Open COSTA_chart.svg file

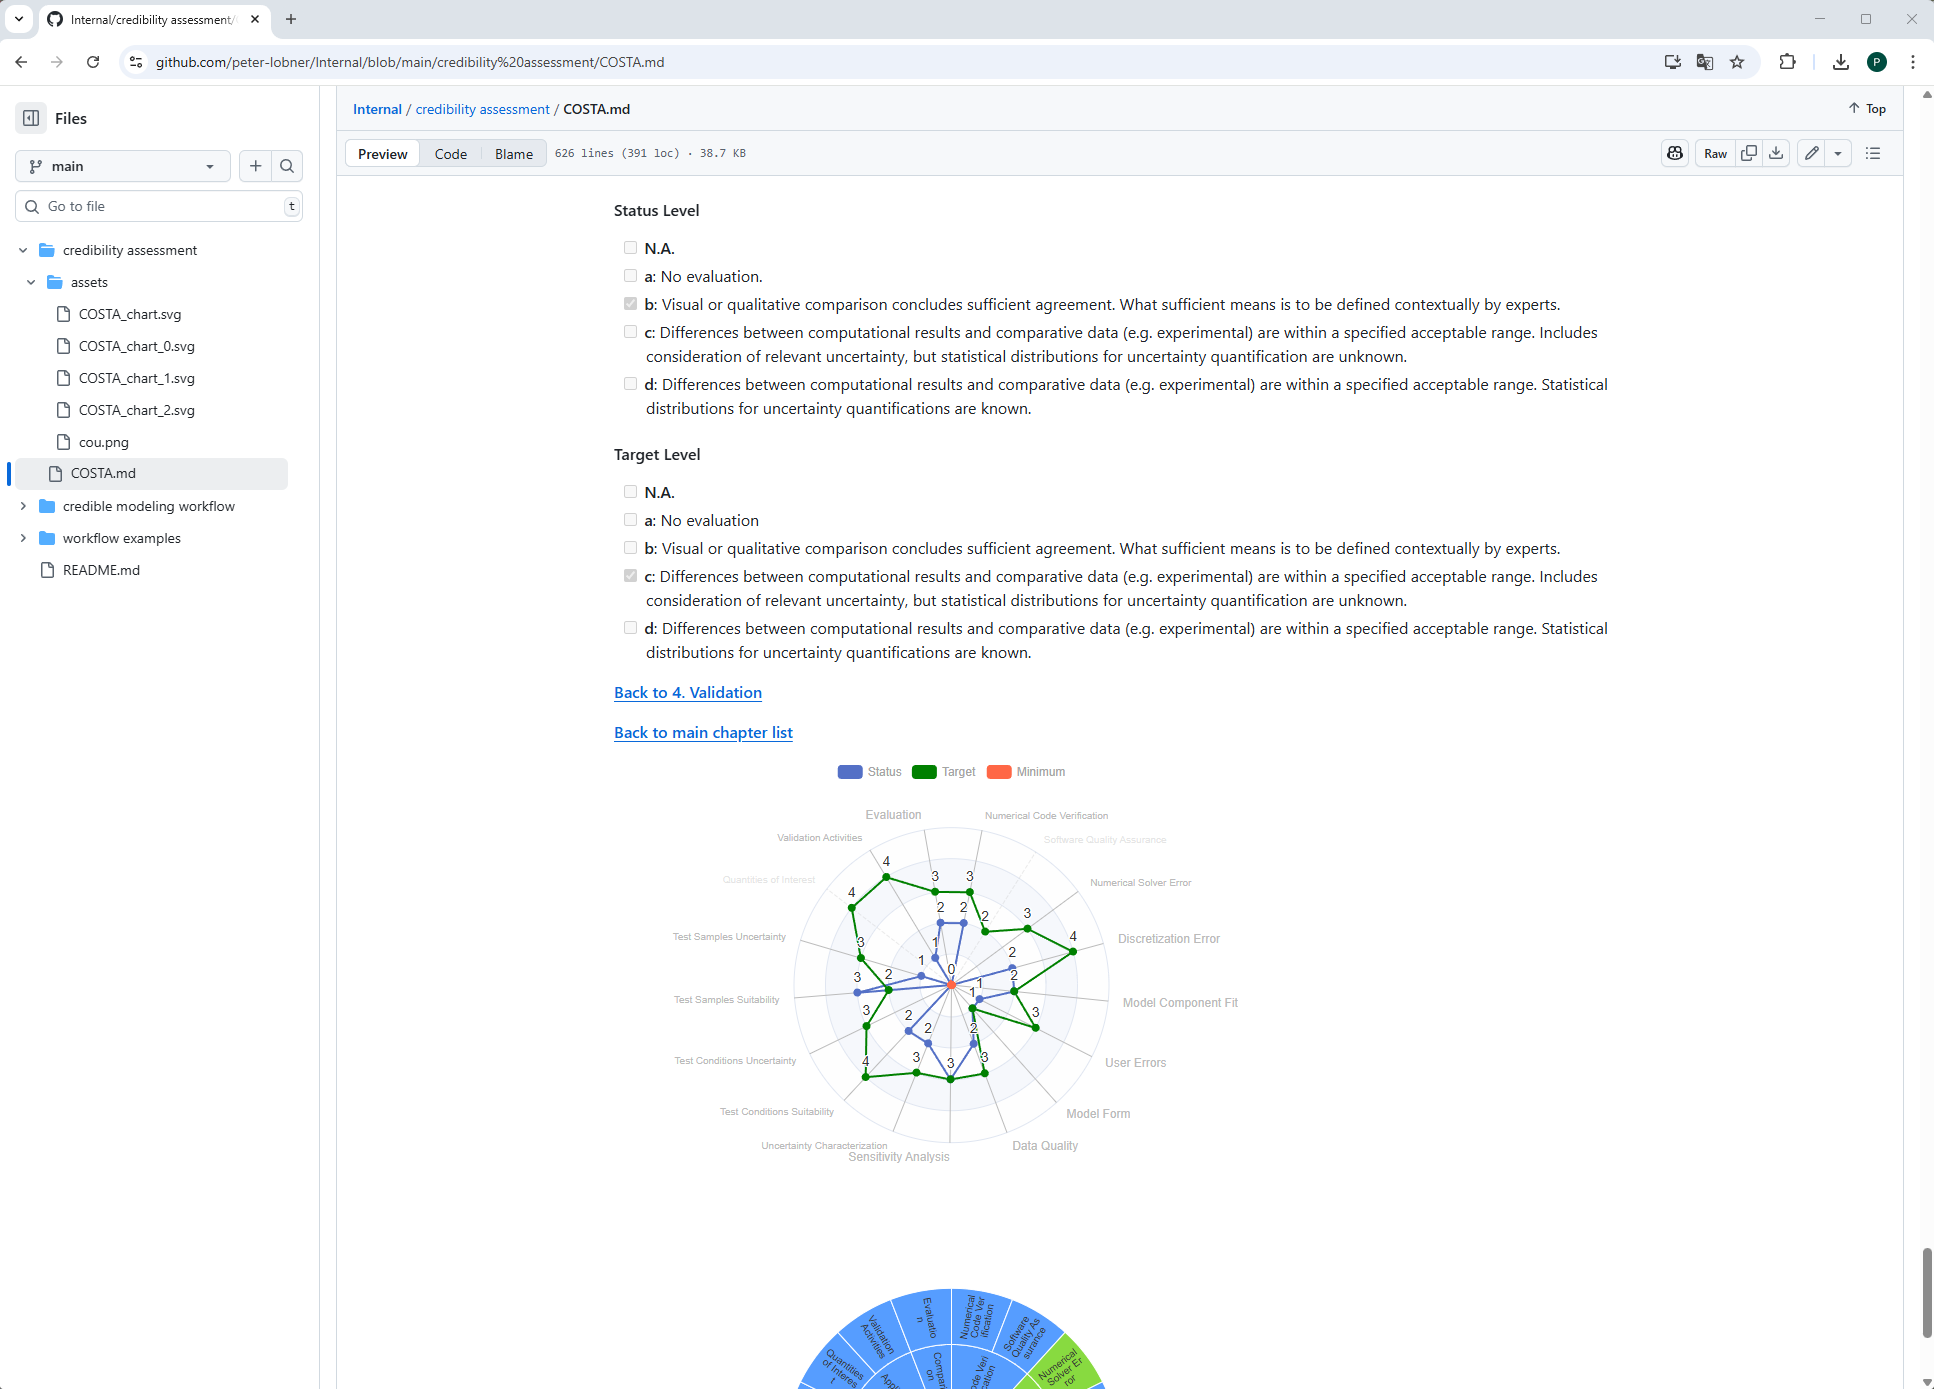130,314
